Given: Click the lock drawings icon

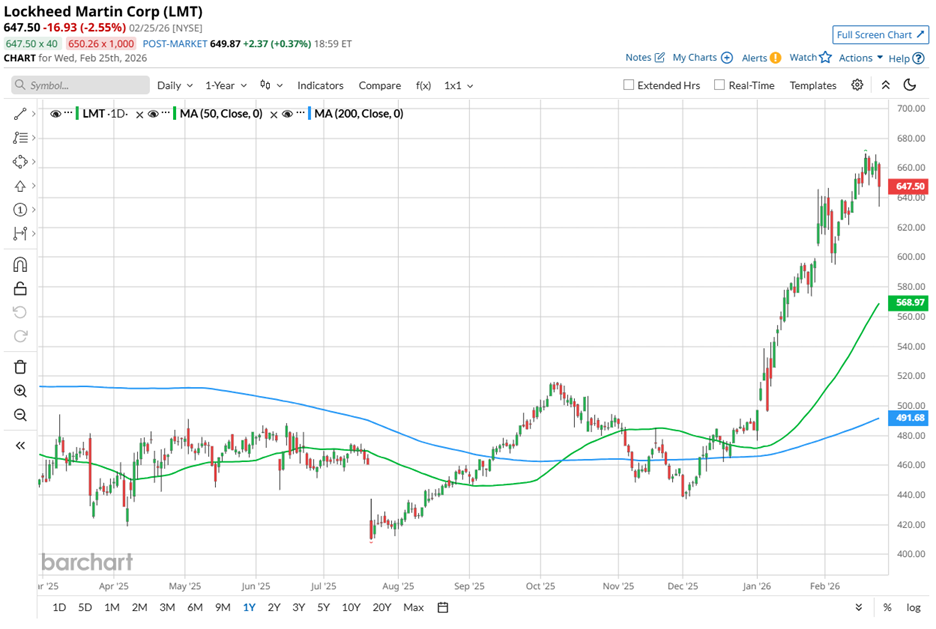Looking at the screenshot, I should pyautogui.click(x=19, y=289).
